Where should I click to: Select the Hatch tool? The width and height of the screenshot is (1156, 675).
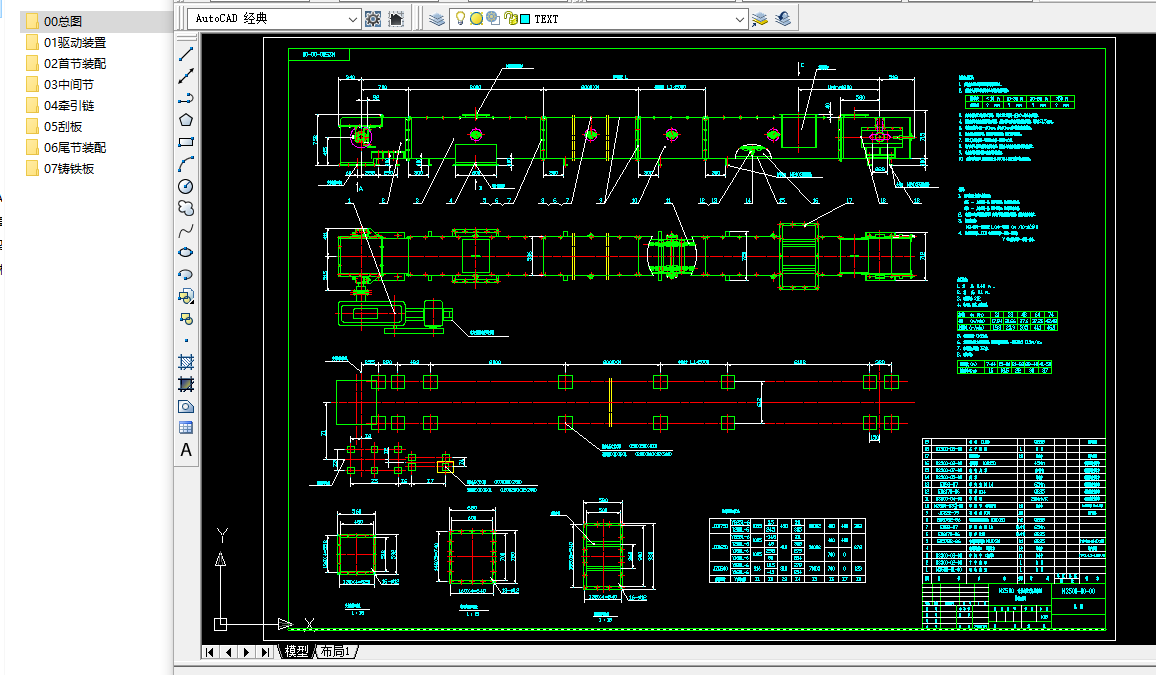point(186,361)
